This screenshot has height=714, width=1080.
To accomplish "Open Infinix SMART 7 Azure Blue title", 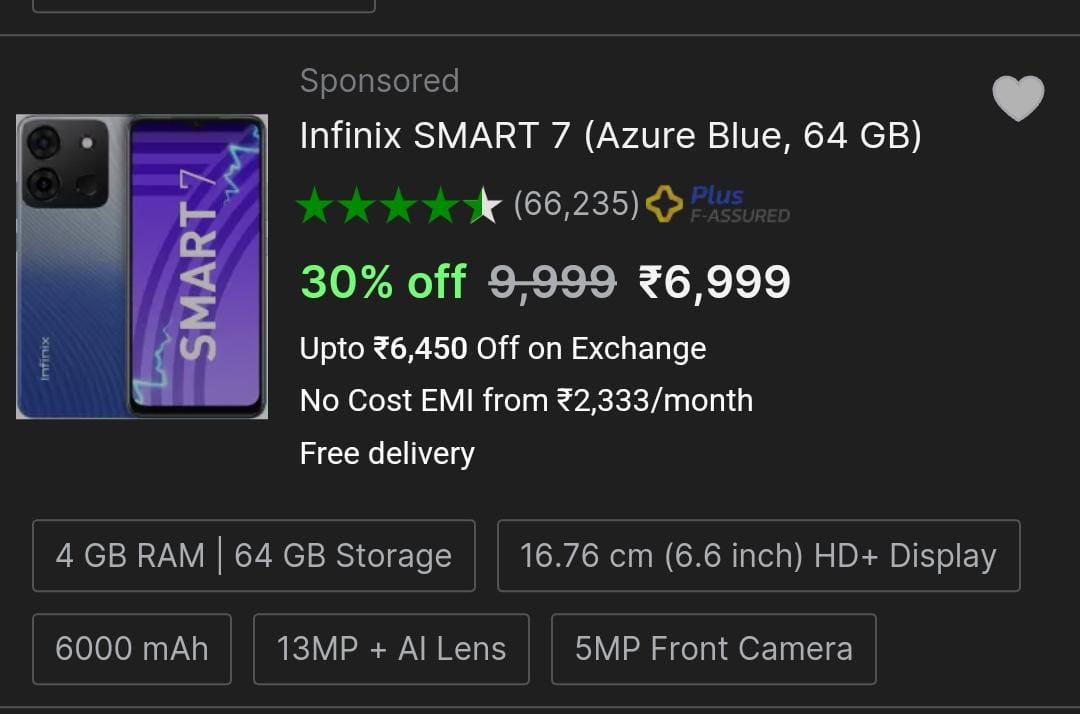I will tap(610, 136).
